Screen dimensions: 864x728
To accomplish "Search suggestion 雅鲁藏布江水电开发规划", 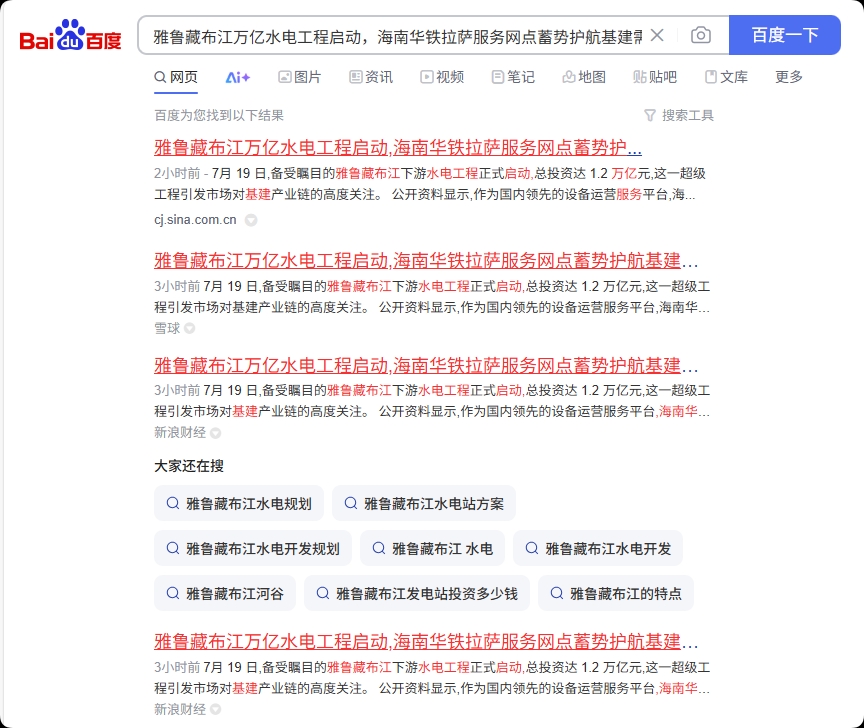I will click(x=253, y=548).
